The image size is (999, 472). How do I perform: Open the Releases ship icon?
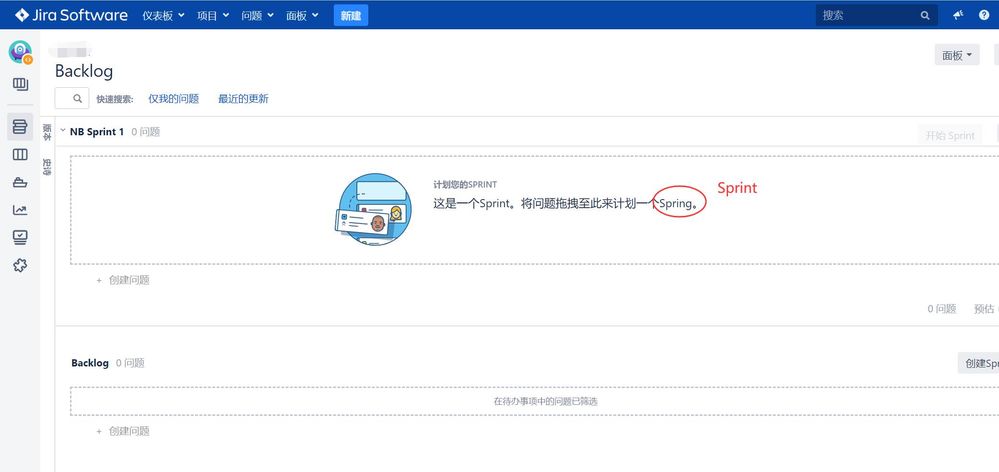[x=20, y=183]
